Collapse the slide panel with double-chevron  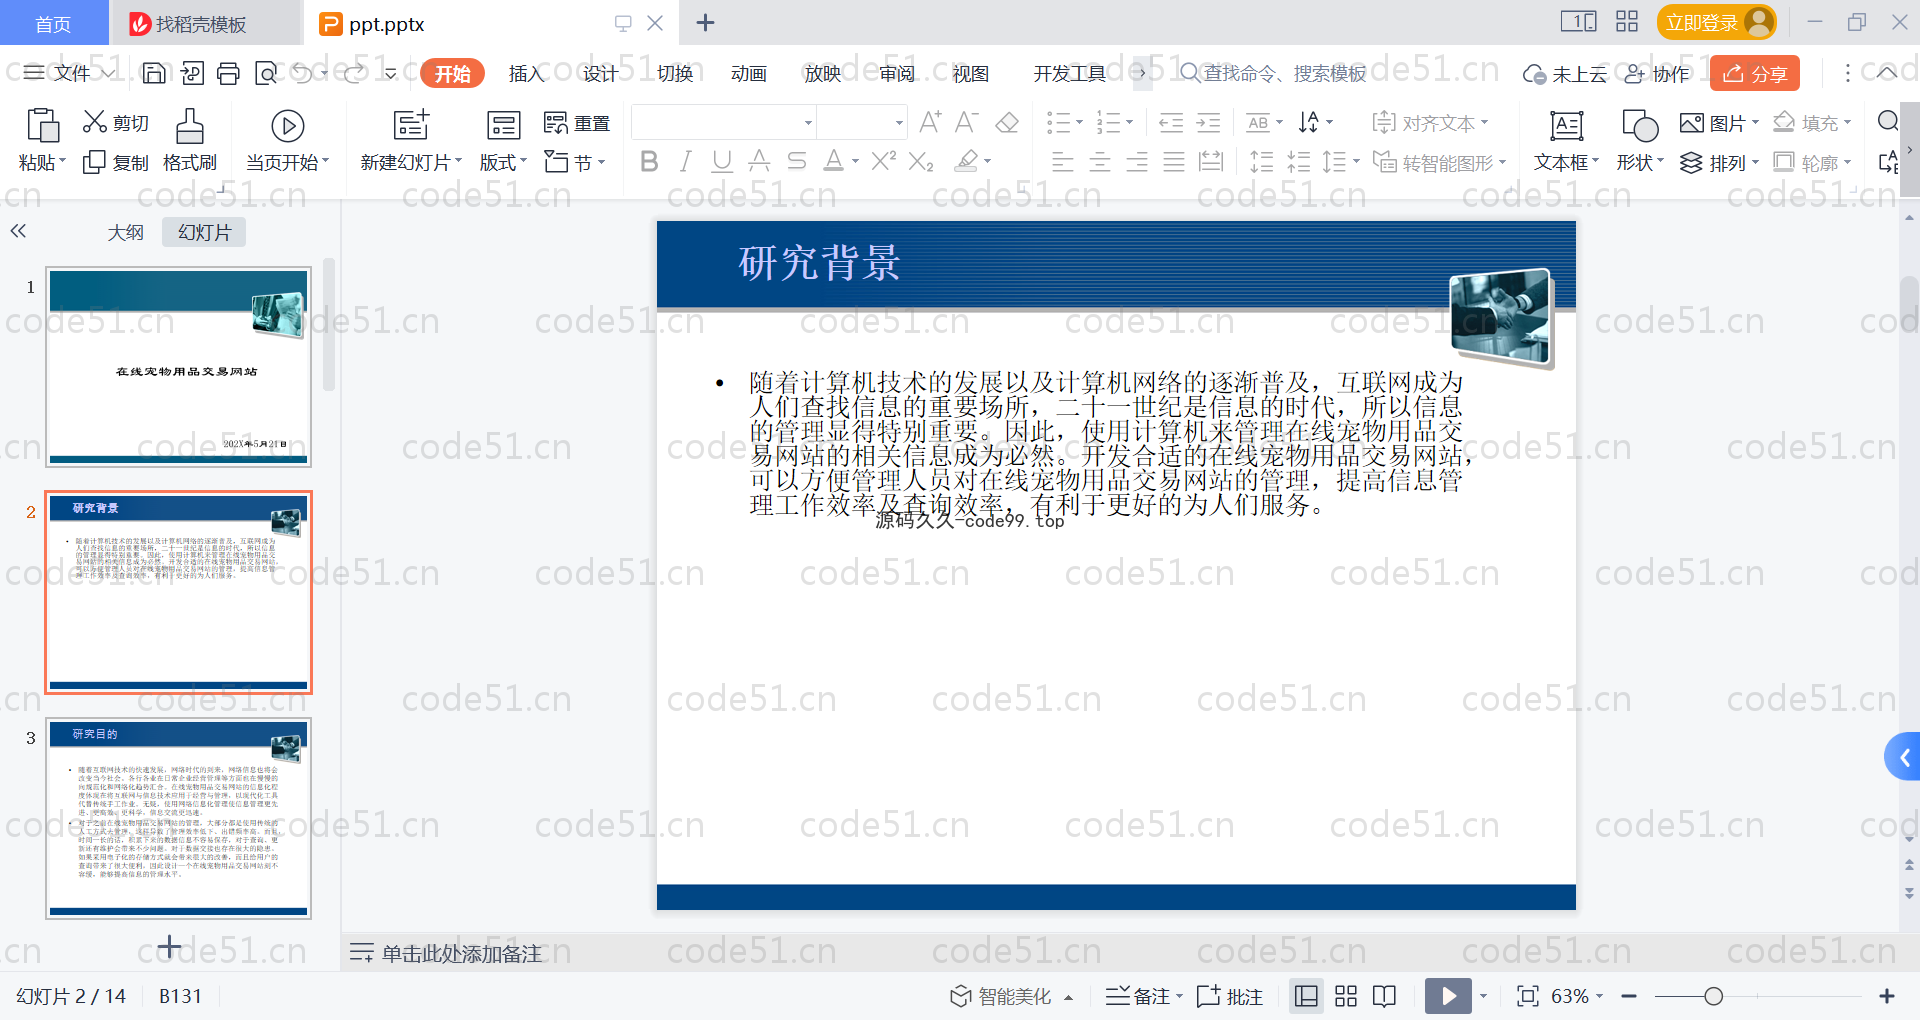coord(18,231)
